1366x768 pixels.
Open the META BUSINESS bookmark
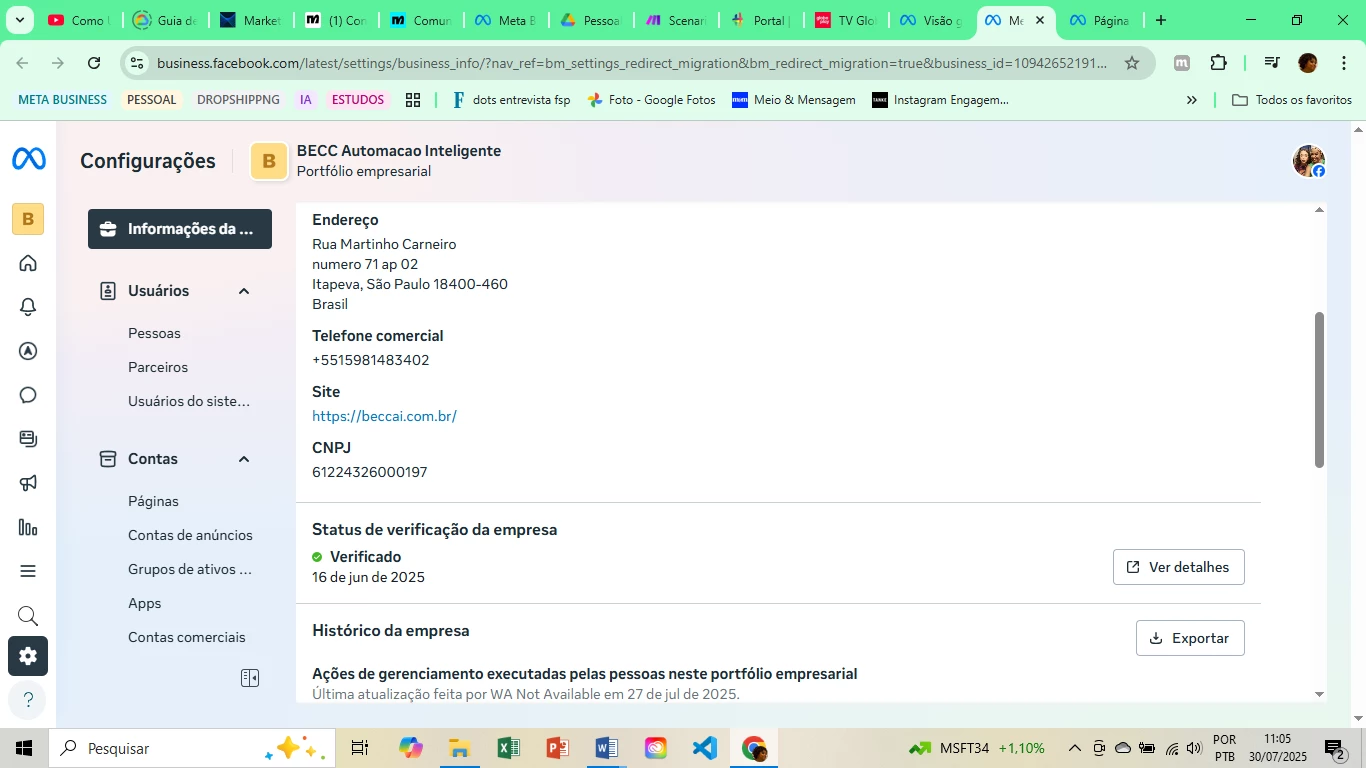point(62,100)
